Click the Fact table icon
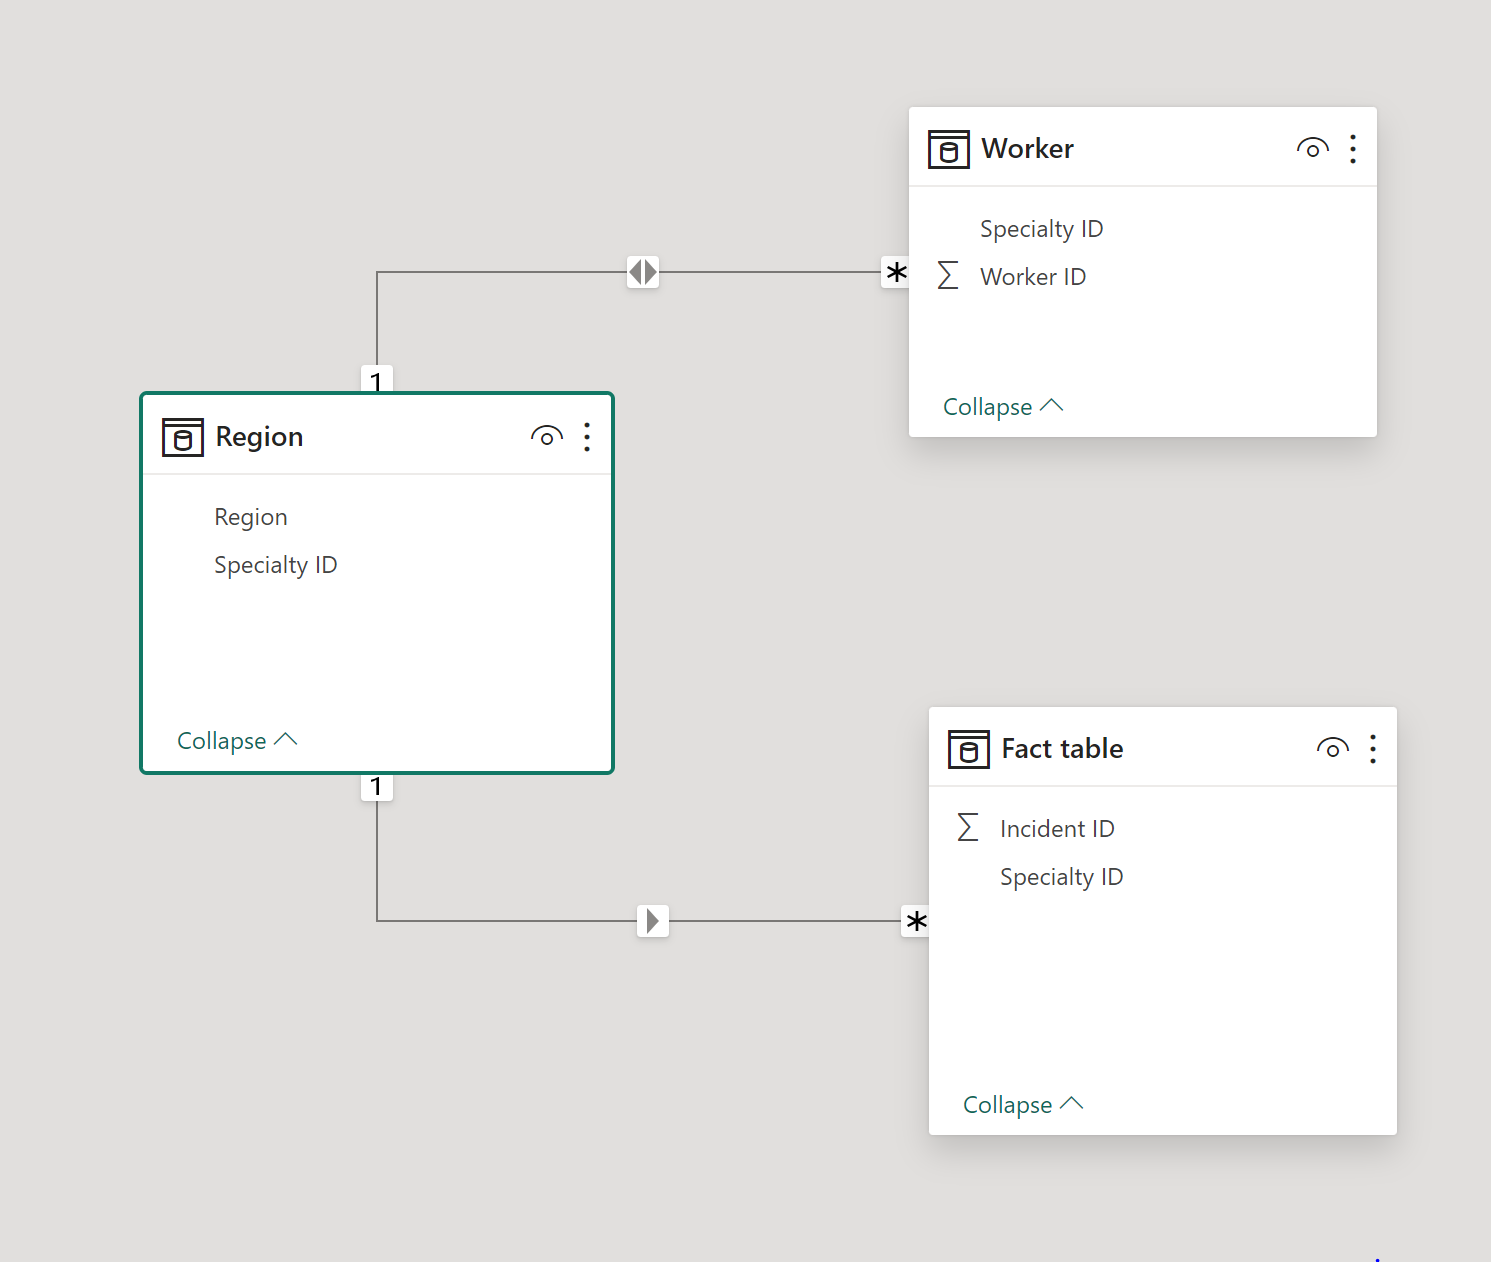Screen dimensions: 1491x1262 point(968,749)
